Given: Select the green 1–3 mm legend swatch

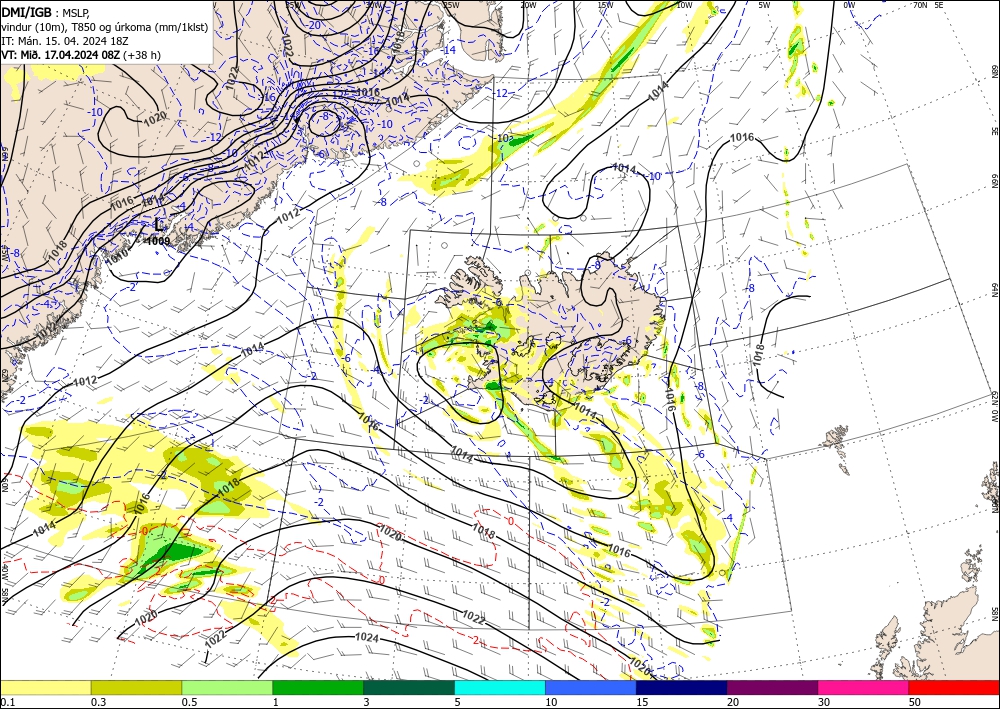Looking at the screenshot, I should 318,687.
